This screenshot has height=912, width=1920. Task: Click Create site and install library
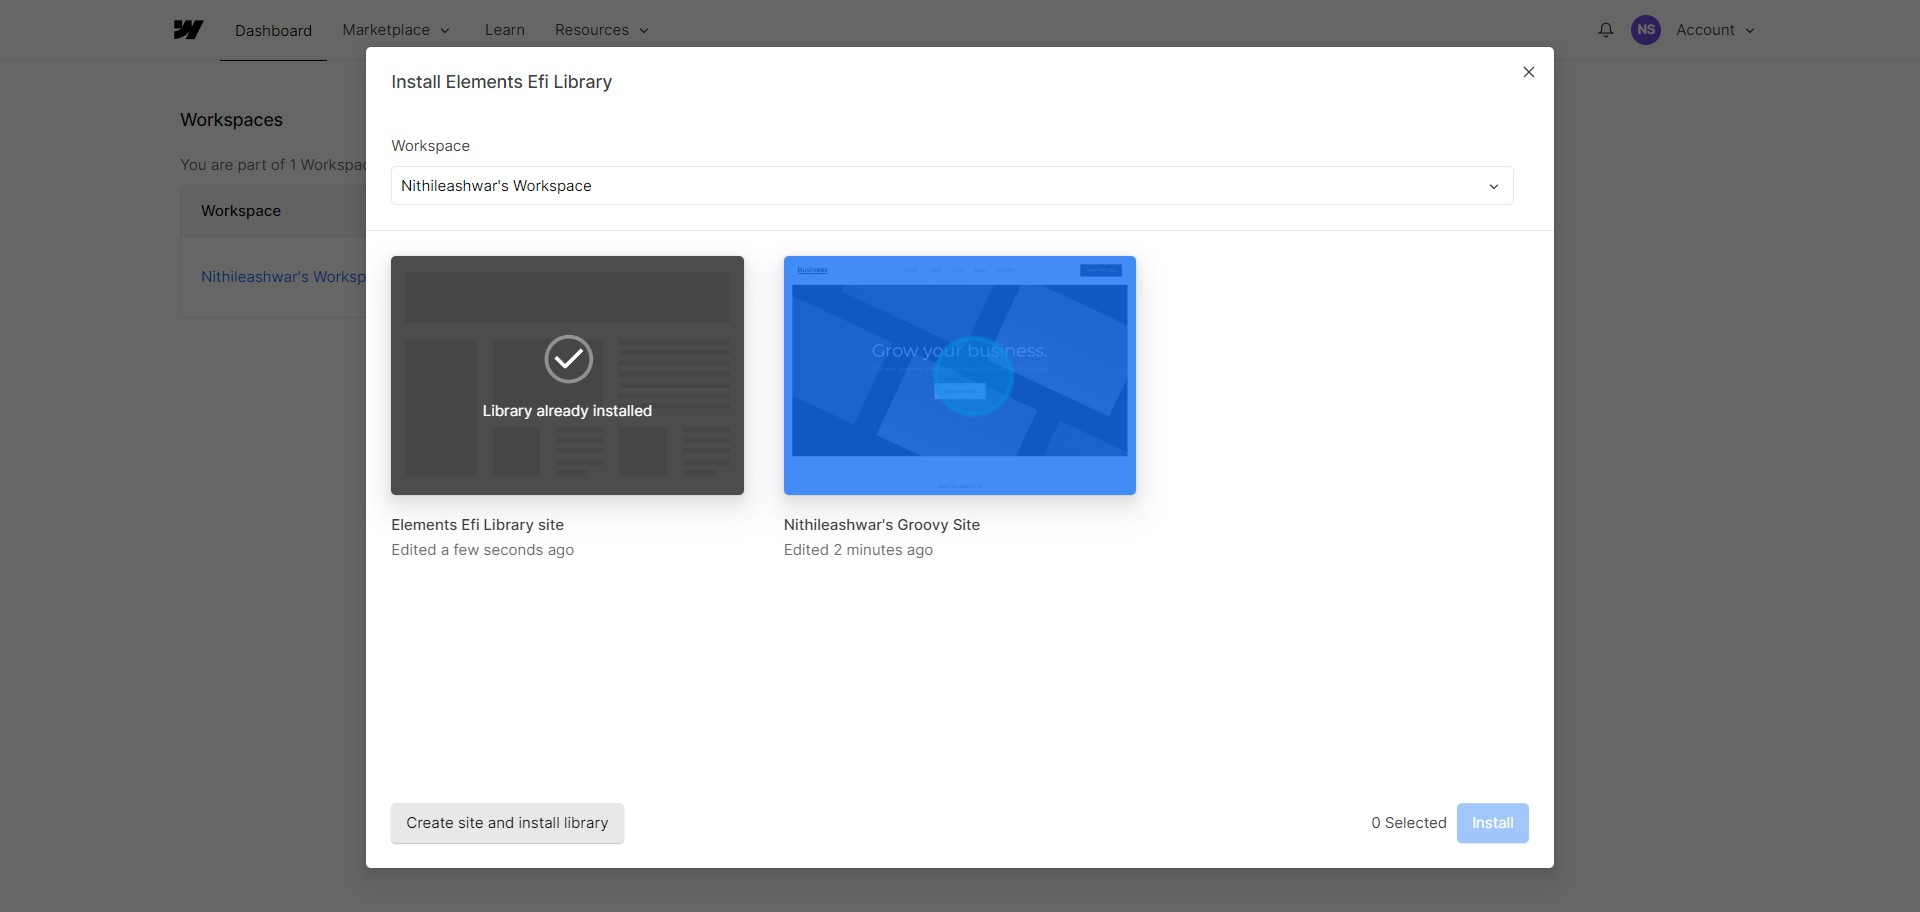pyautogui.click(x=507, y=823)
